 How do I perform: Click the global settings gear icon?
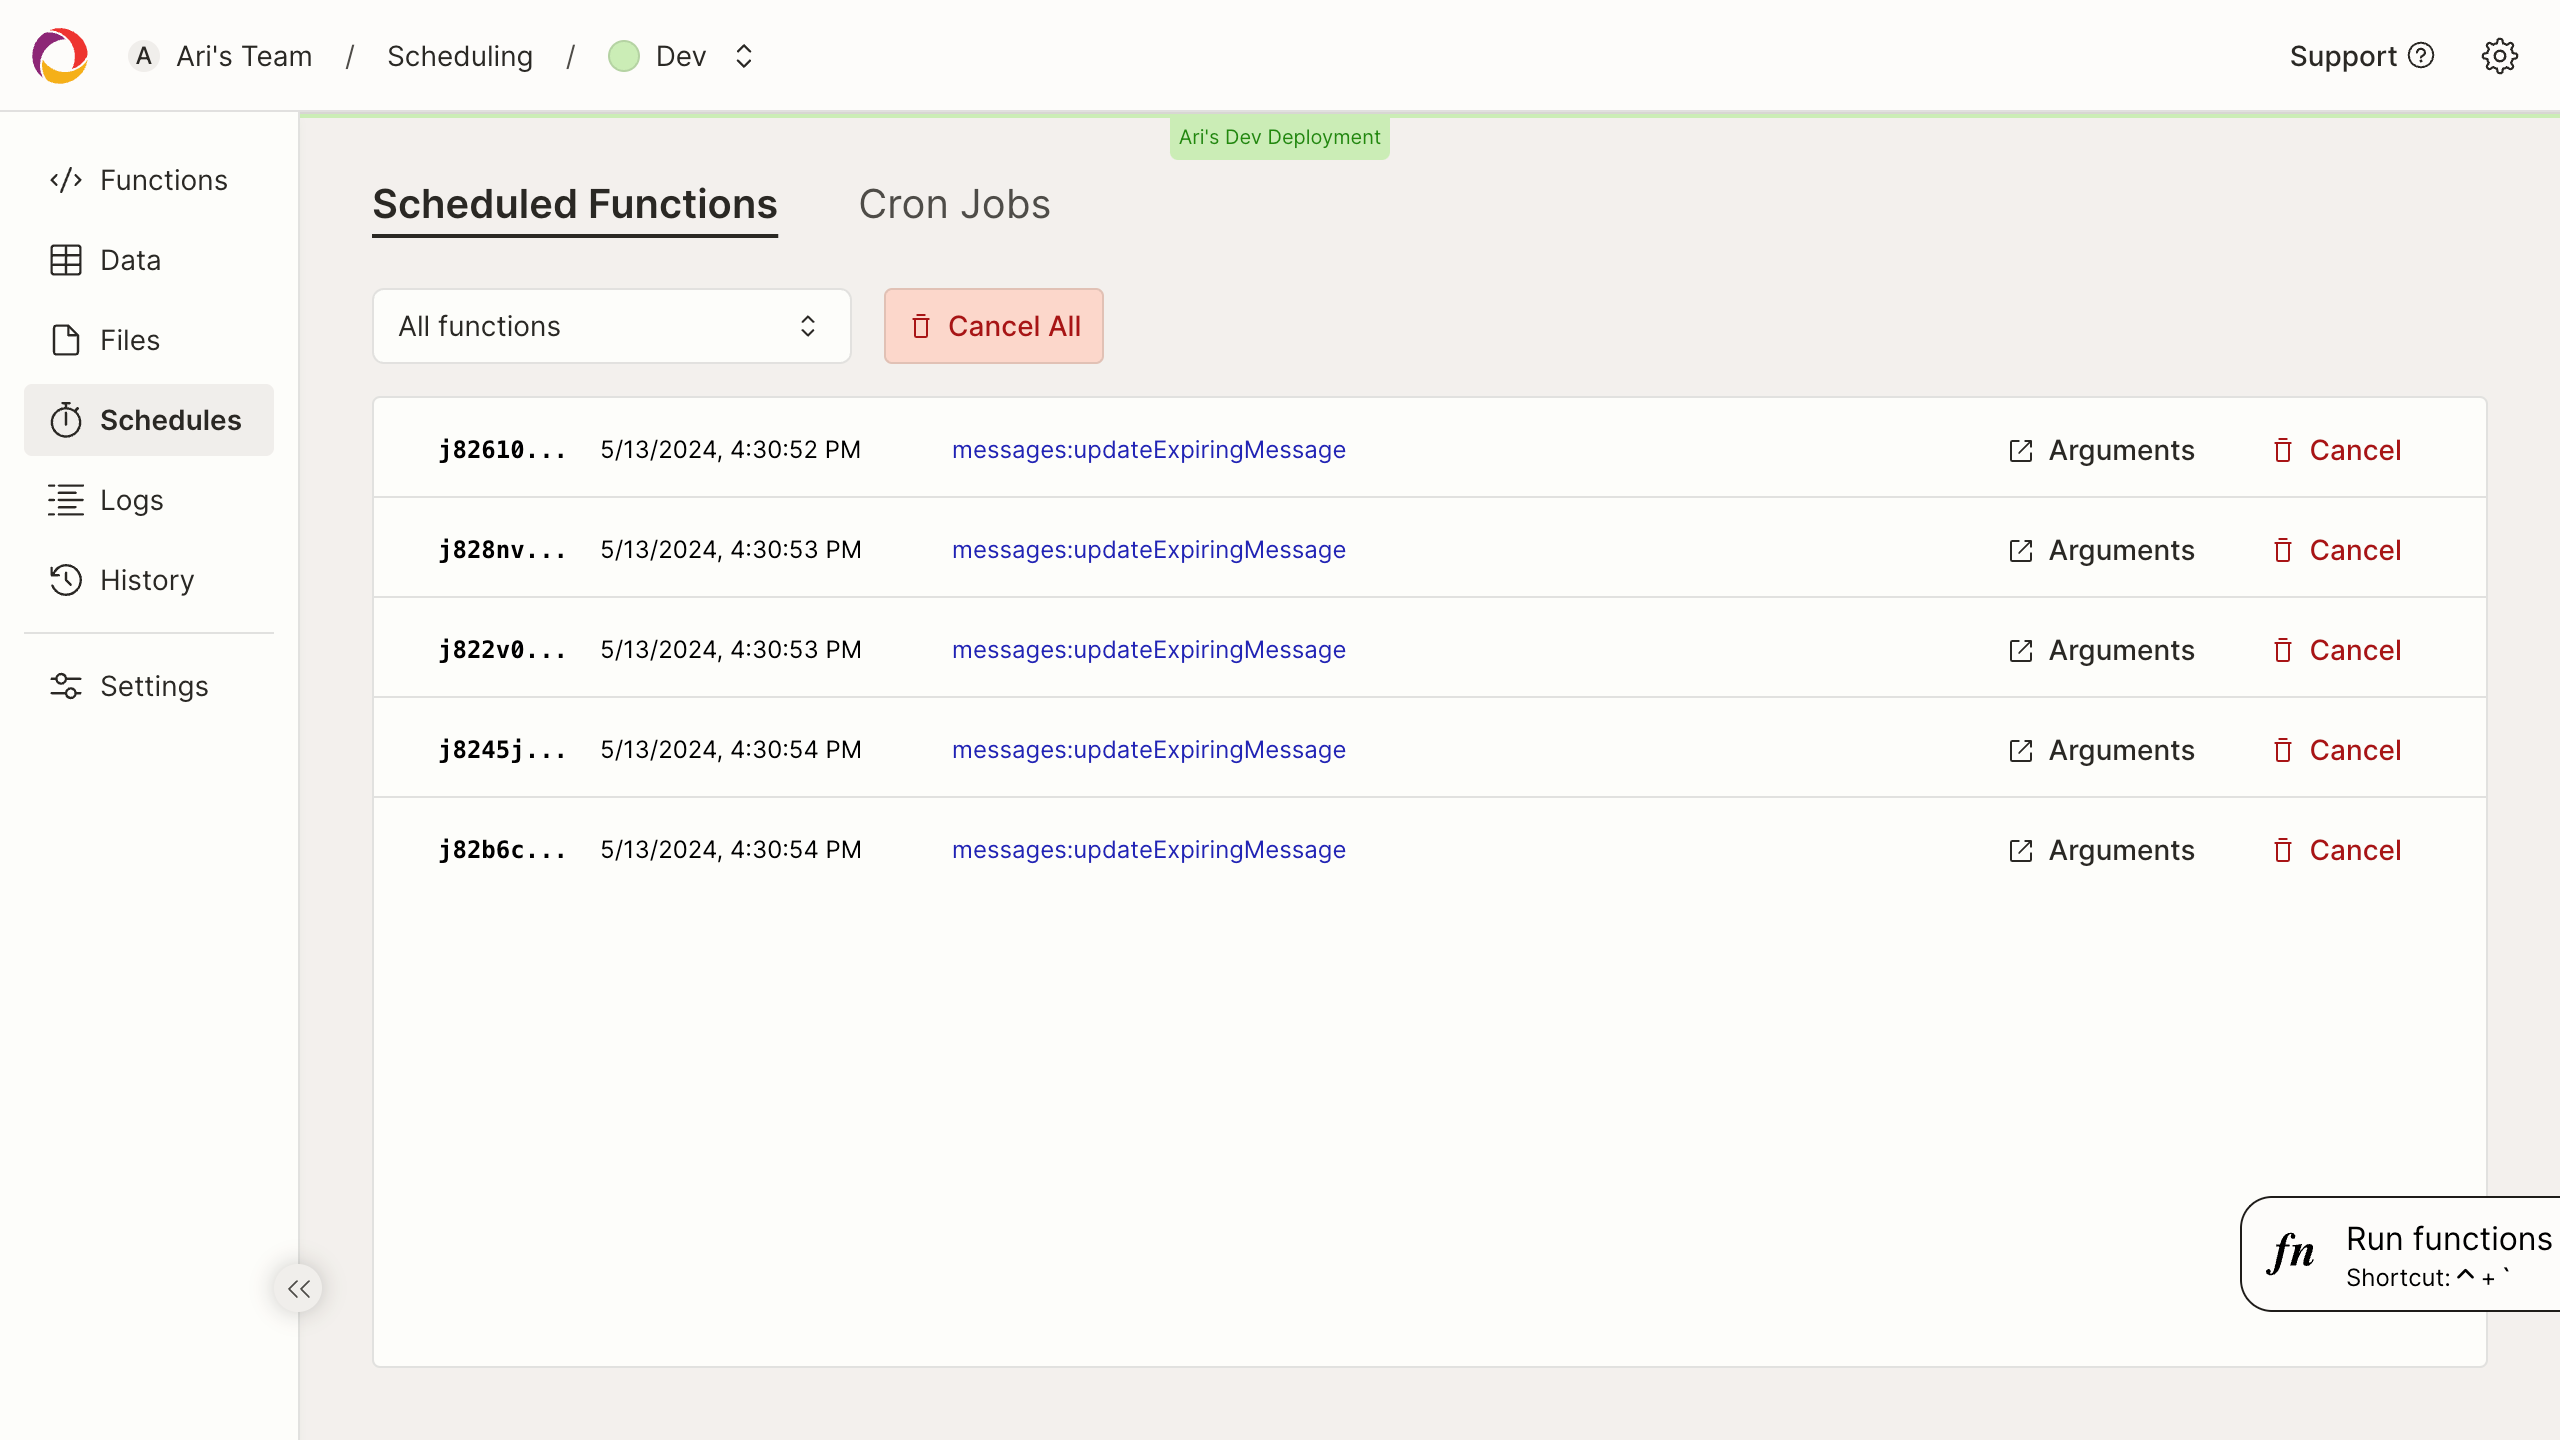click(2500, 56)
